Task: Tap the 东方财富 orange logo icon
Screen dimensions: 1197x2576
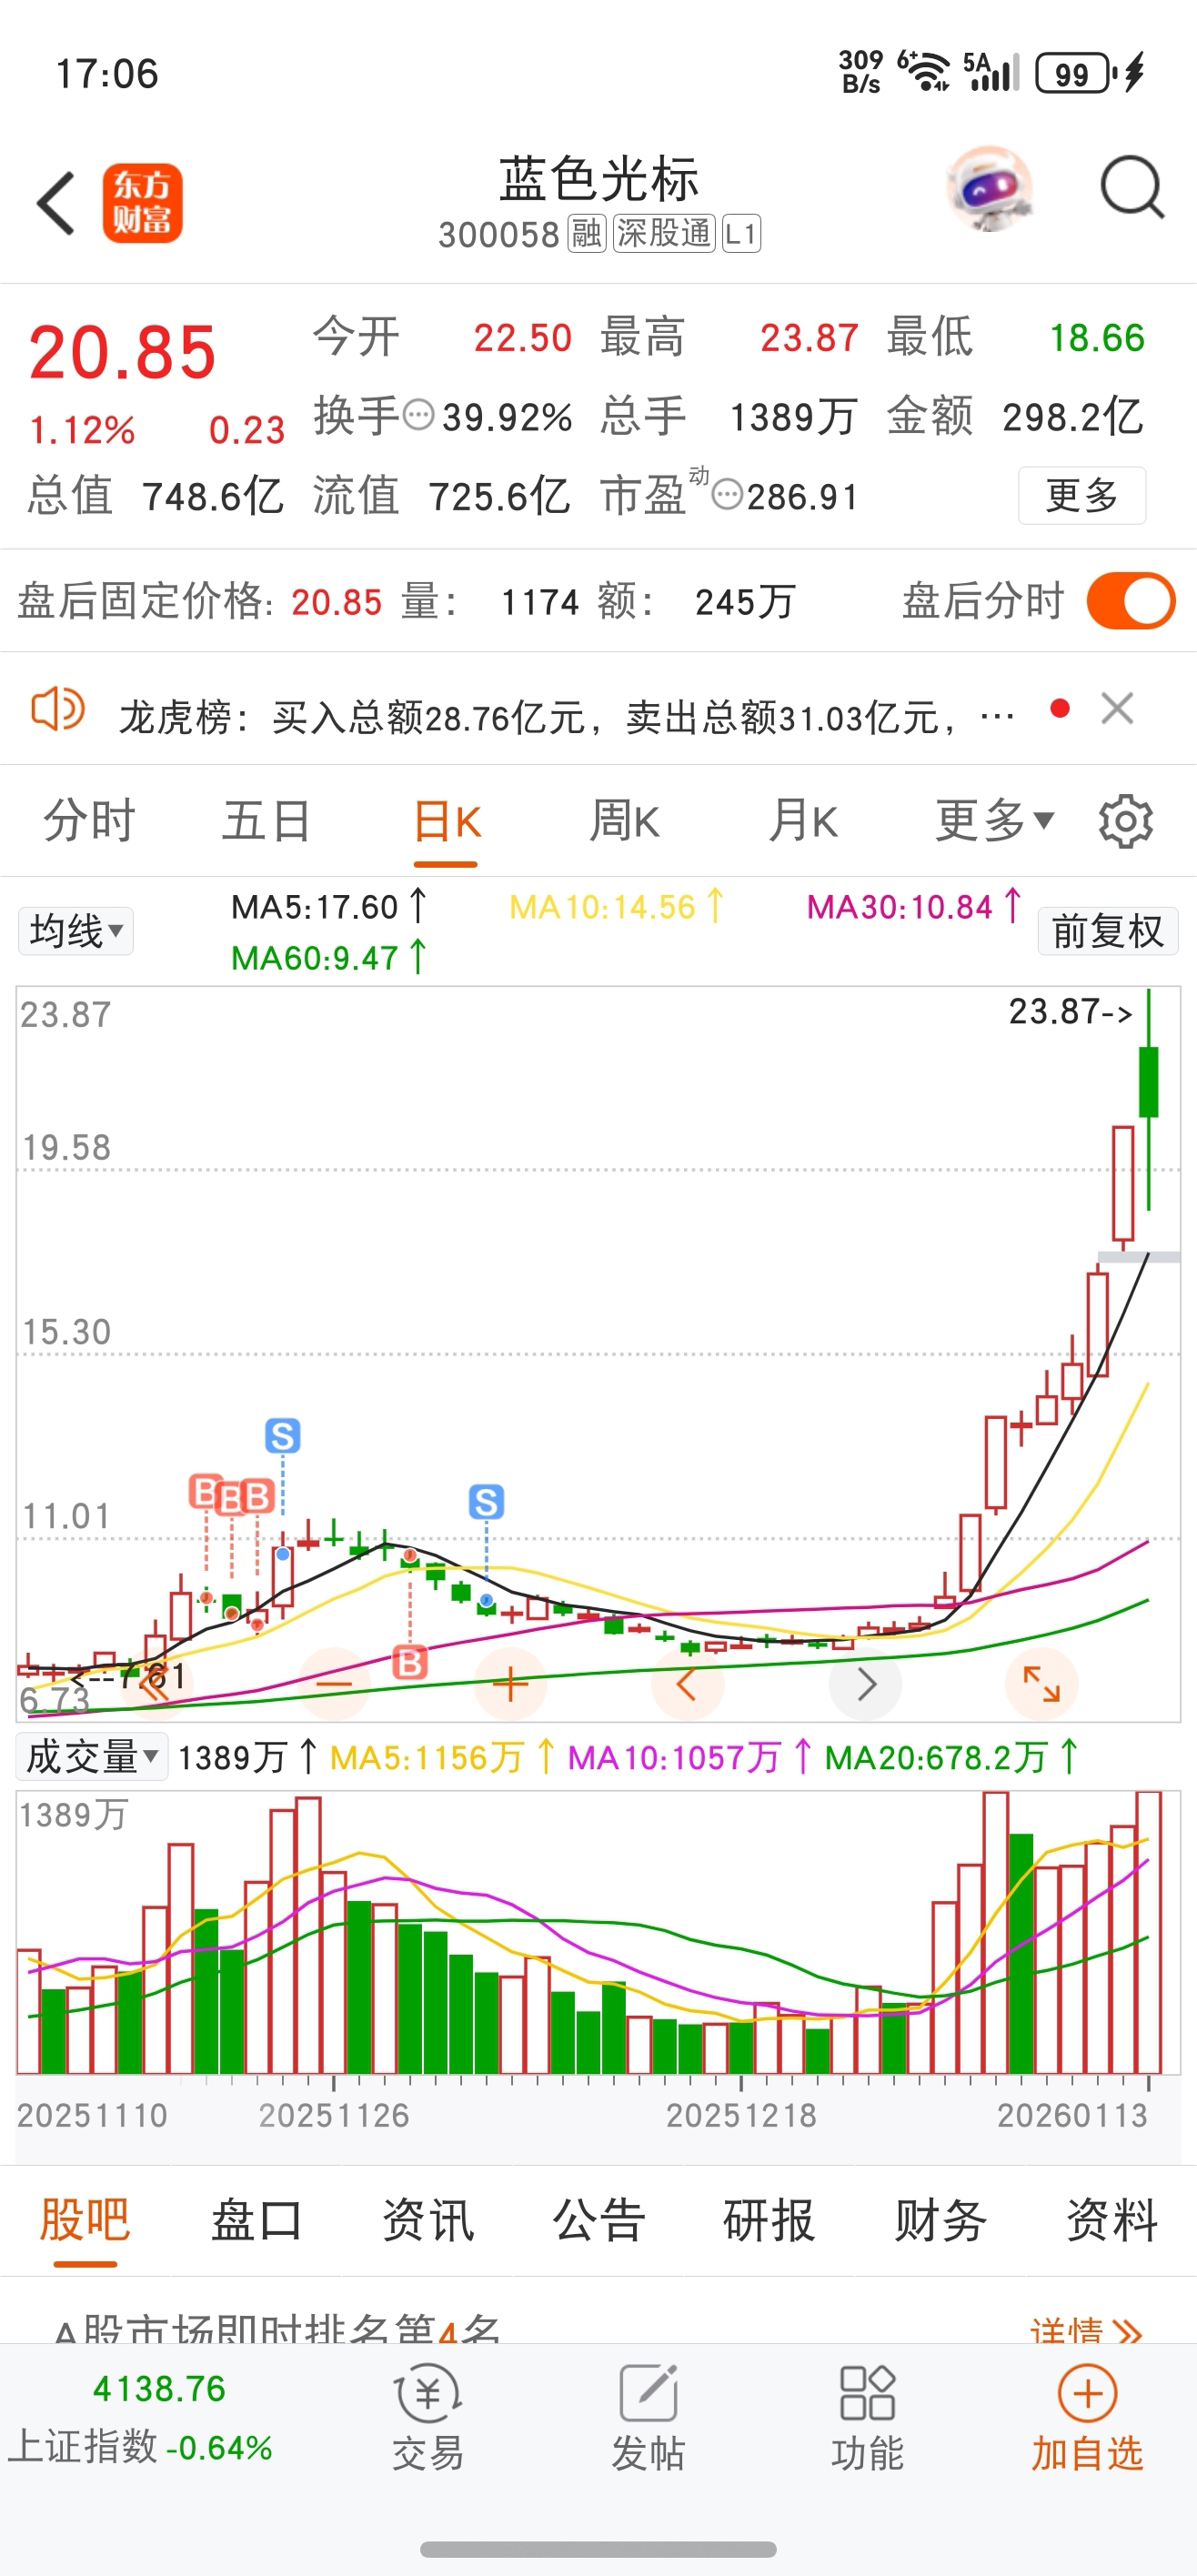Action: (142, 203)
